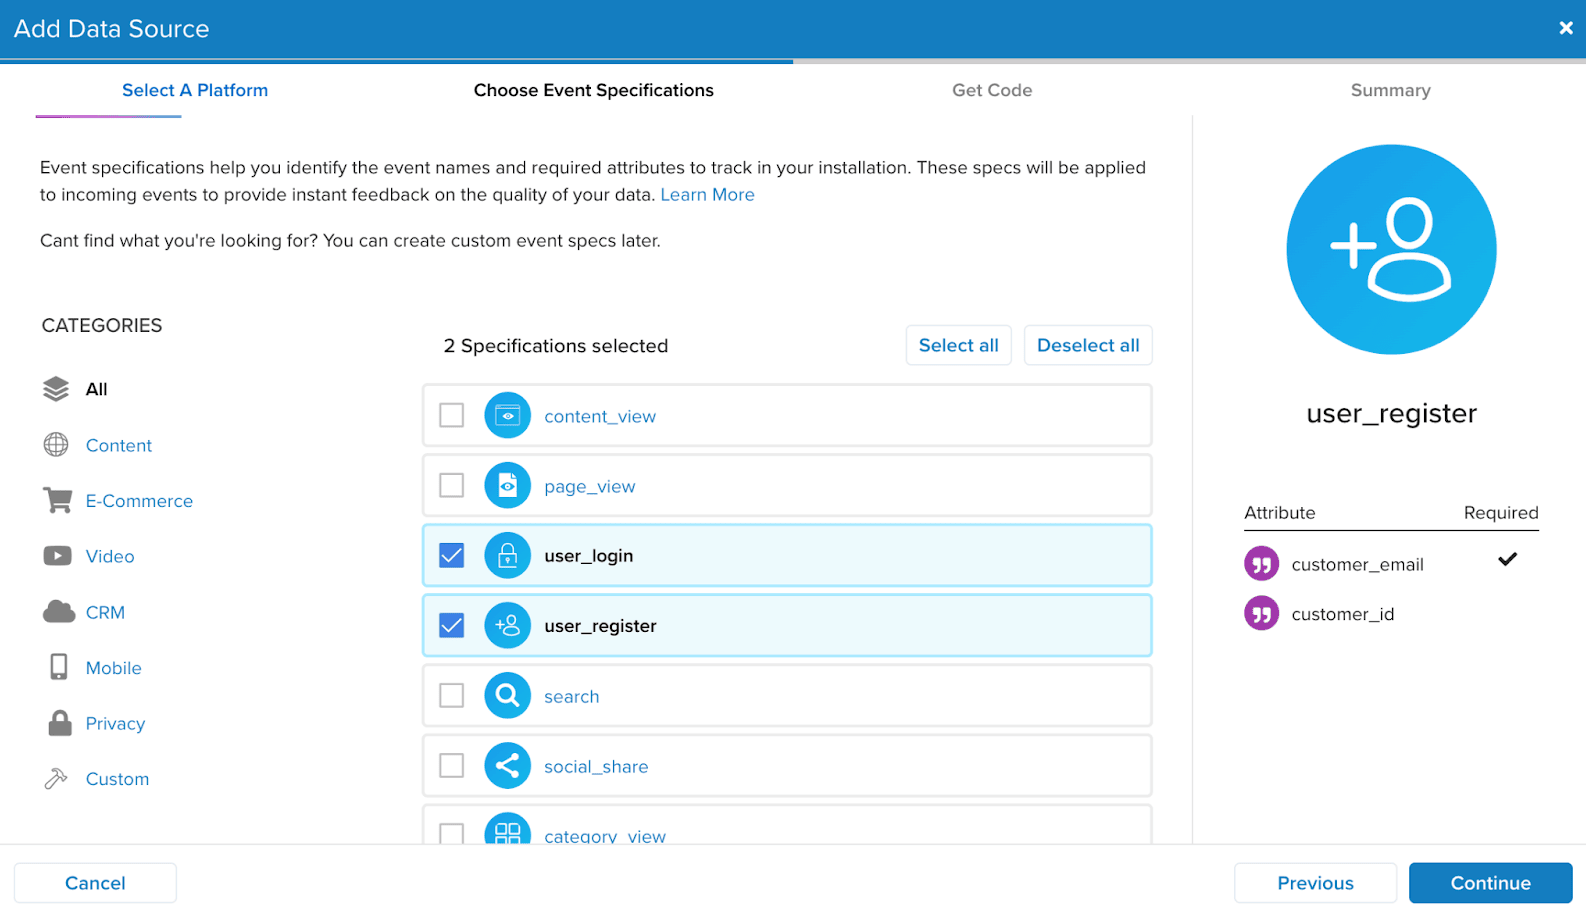This screenshot has height=918, width=1586.
Task: Click the CRM cloud icon
Action: [x=58, y=612]
